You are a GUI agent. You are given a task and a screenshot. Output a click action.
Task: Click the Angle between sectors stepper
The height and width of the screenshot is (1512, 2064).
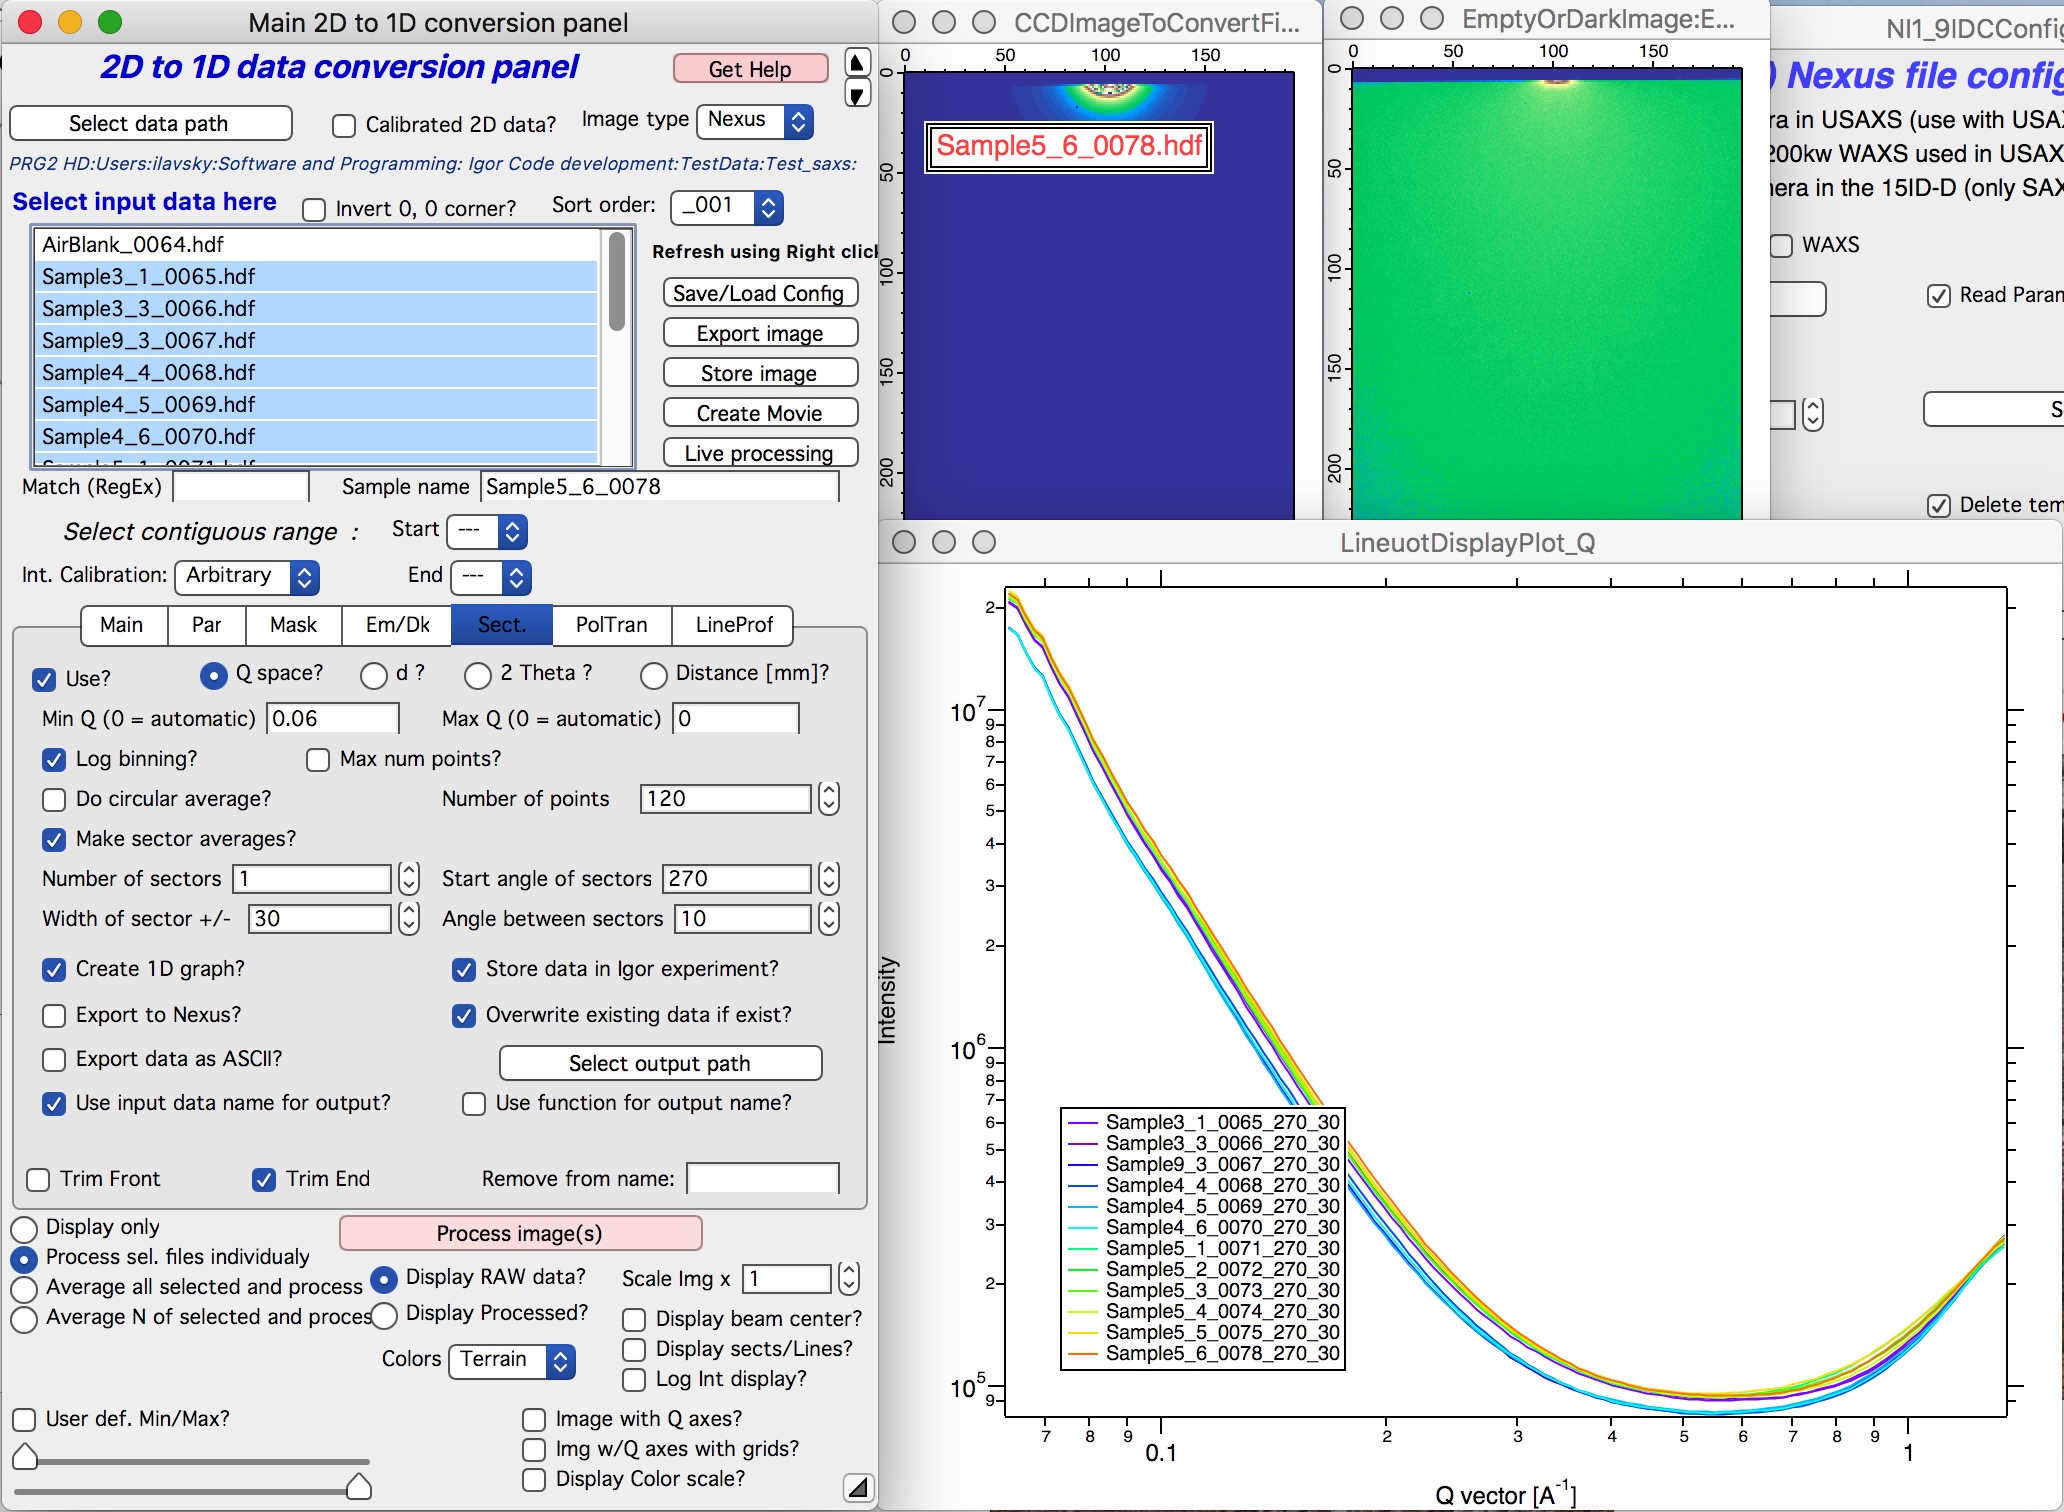pyautogui.click(x=828, y=918)
